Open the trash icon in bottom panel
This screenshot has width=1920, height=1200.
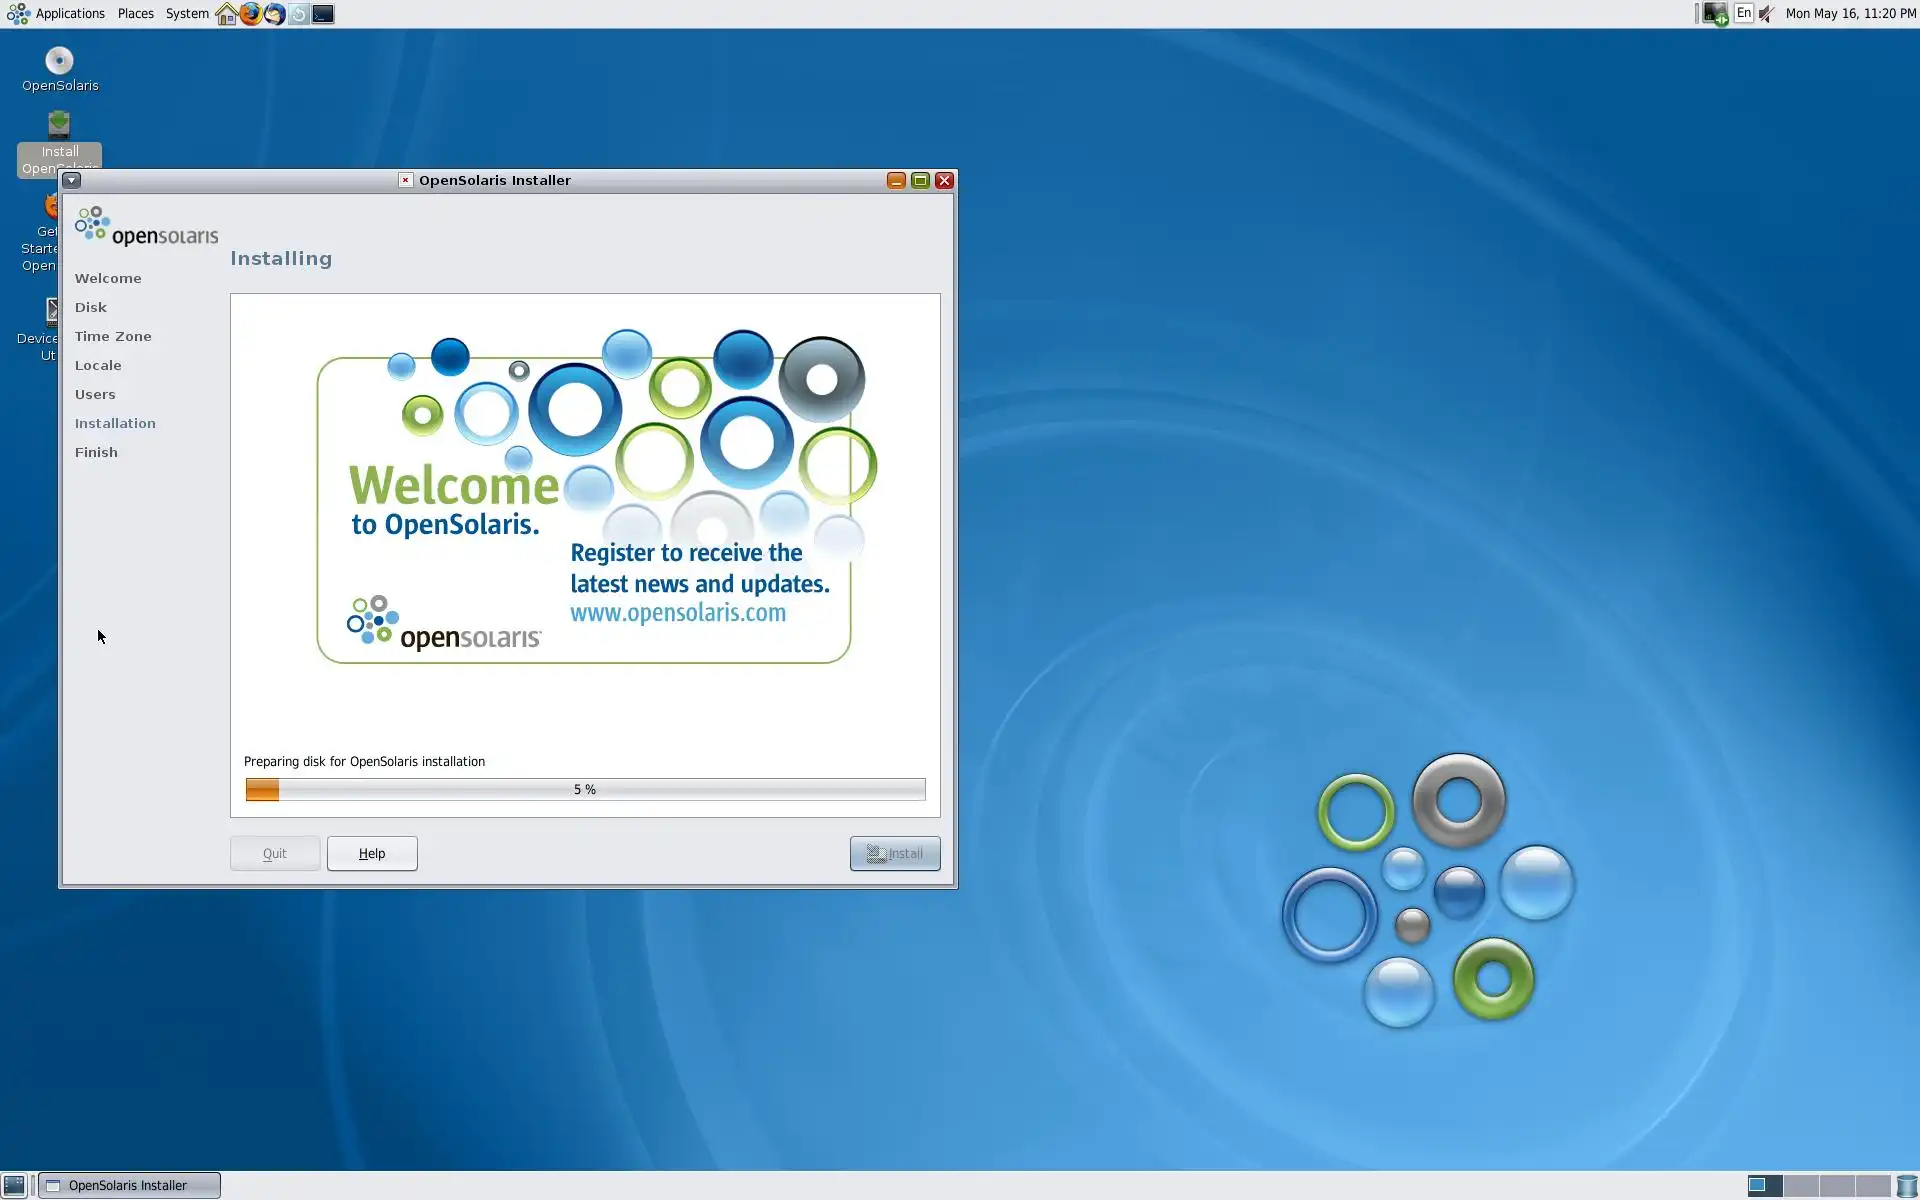[1907, 1185]
